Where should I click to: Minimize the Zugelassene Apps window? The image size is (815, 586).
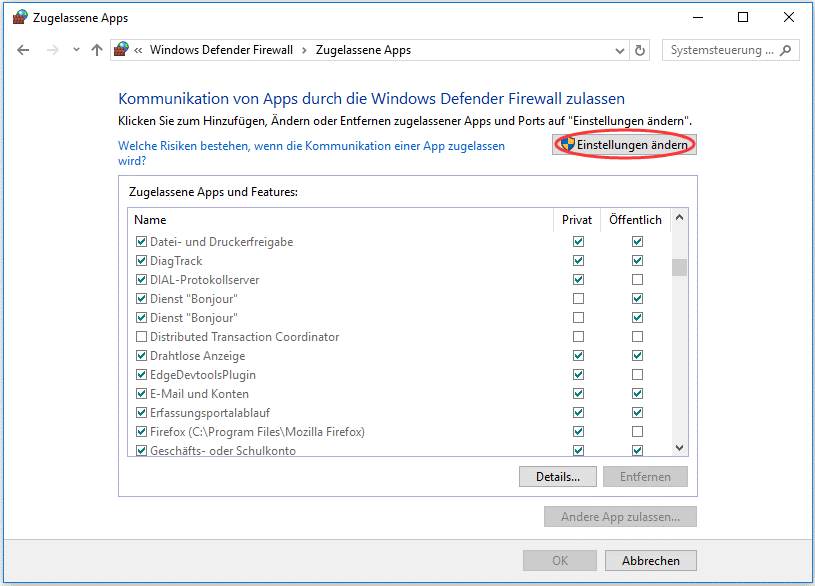698,18
